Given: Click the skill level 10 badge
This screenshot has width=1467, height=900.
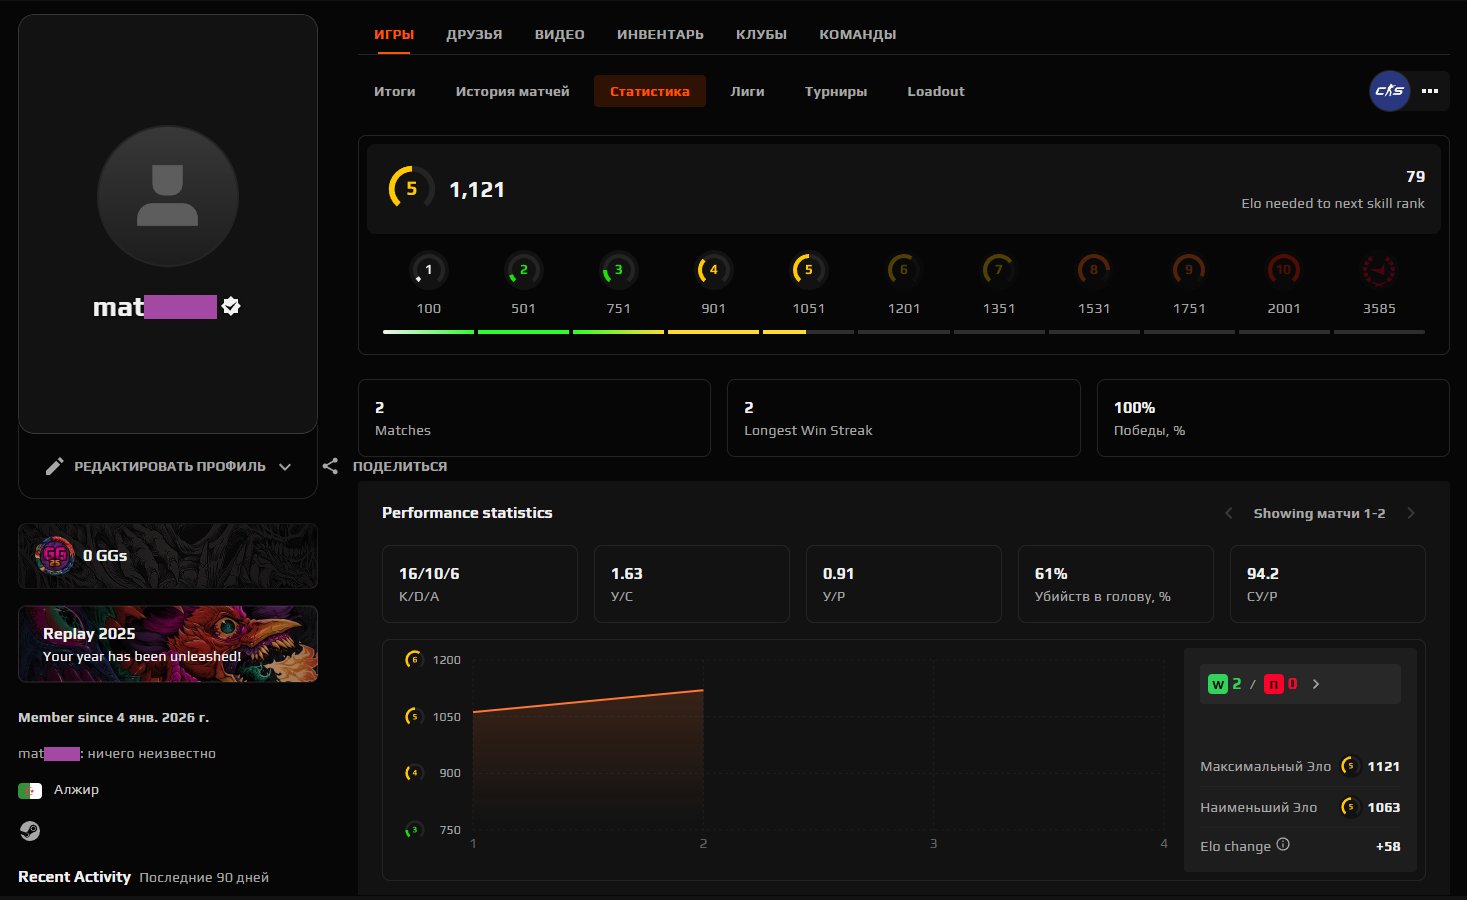Looking at the screenshot, I should click(x=1283, y=270).
